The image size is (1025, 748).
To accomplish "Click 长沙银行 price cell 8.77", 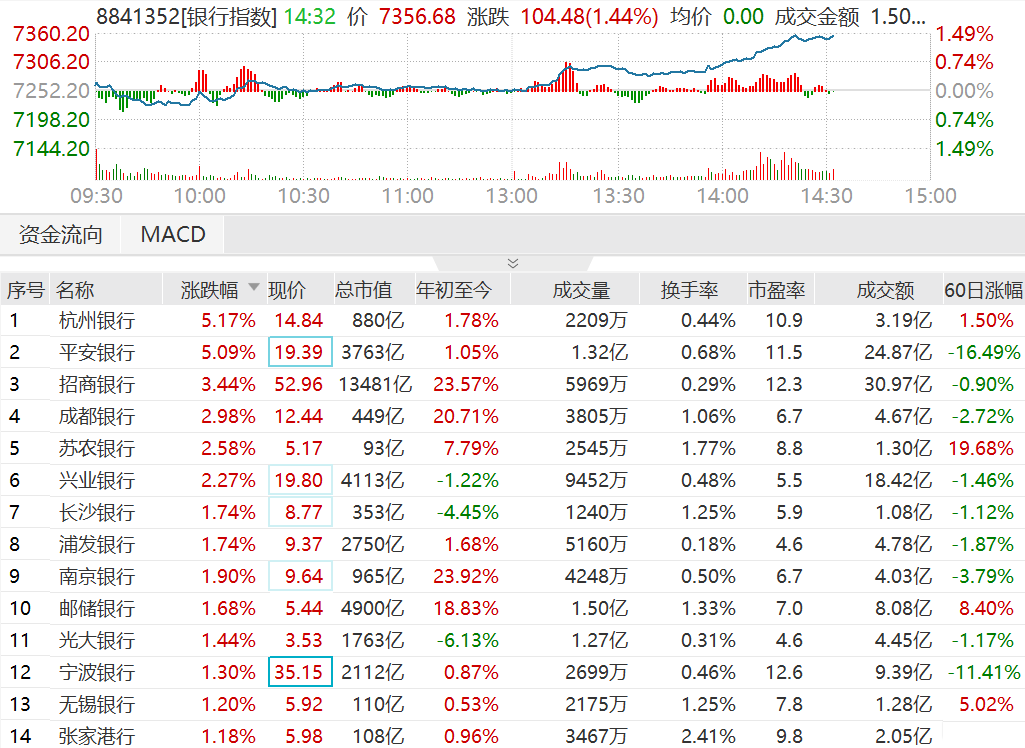I will pos(300,513).
